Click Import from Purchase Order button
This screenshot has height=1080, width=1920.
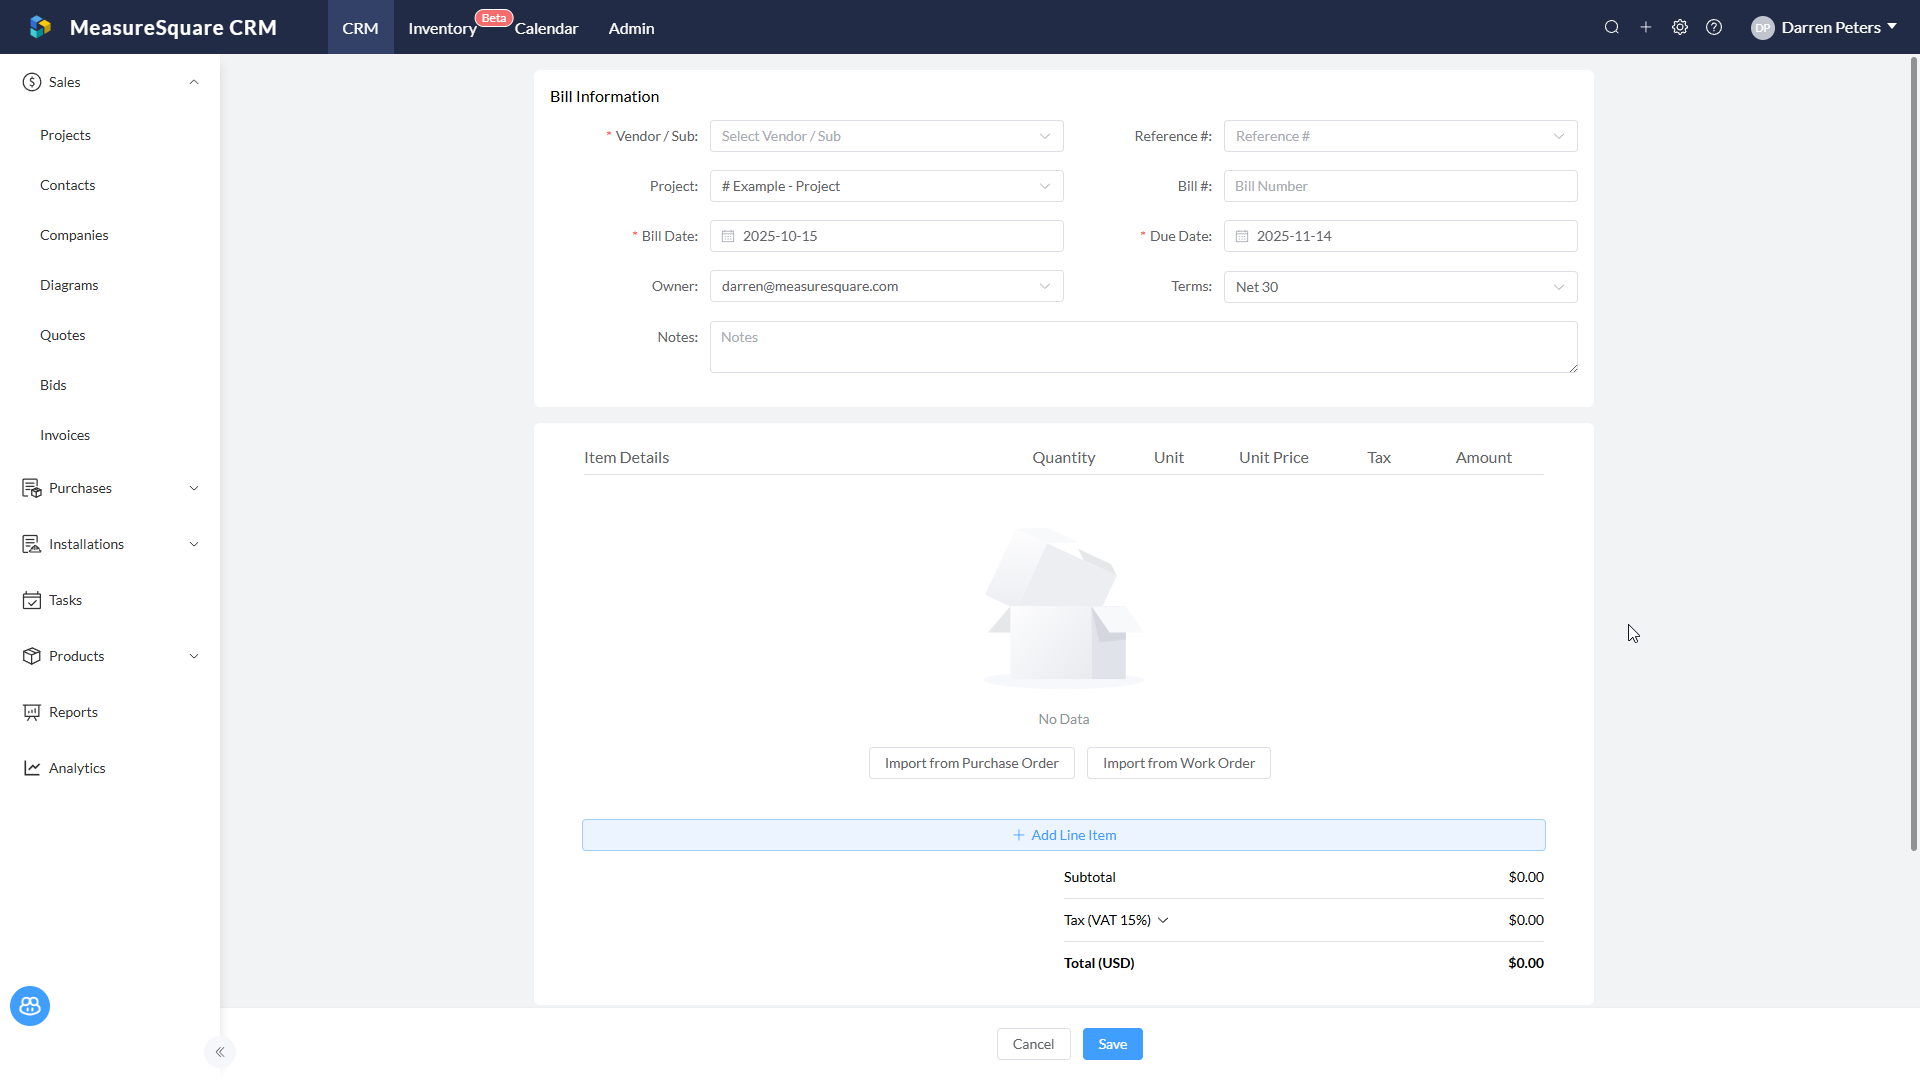(x=970, y=763)
